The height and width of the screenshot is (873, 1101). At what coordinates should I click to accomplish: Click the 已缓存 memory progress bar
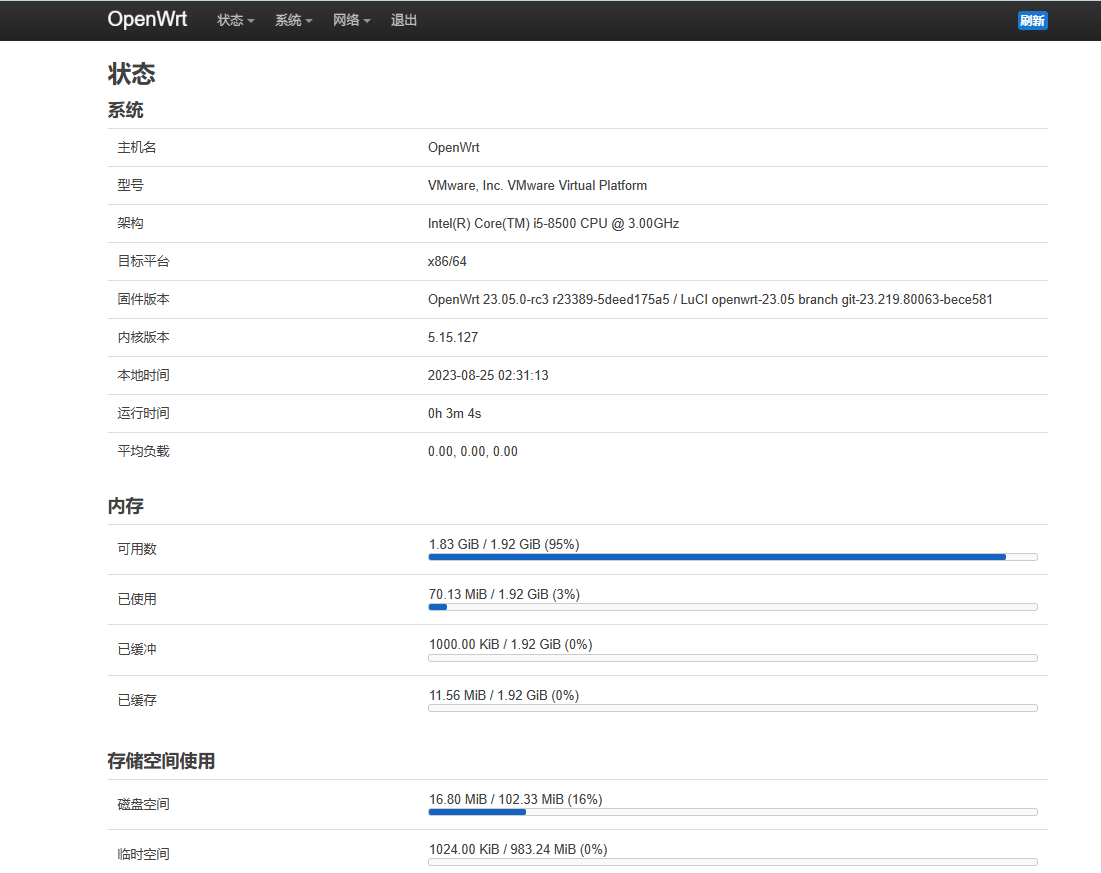732,708
